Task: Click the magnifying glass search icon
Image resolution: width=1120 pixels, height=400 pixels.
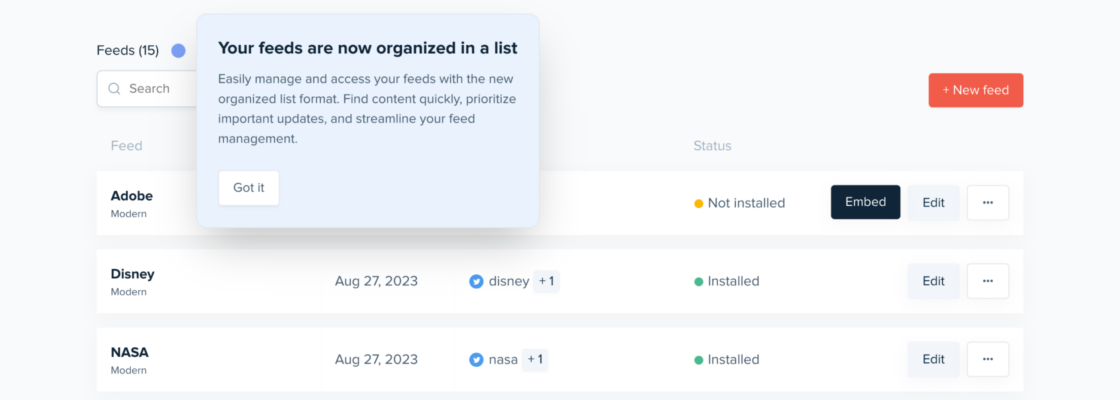Action: (115, 89)
